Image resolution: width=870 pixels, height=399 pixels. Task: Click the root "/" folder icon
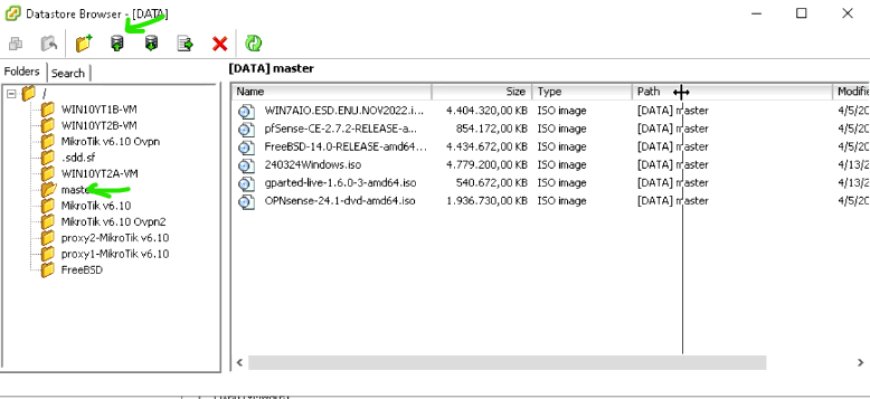(29, 93)
